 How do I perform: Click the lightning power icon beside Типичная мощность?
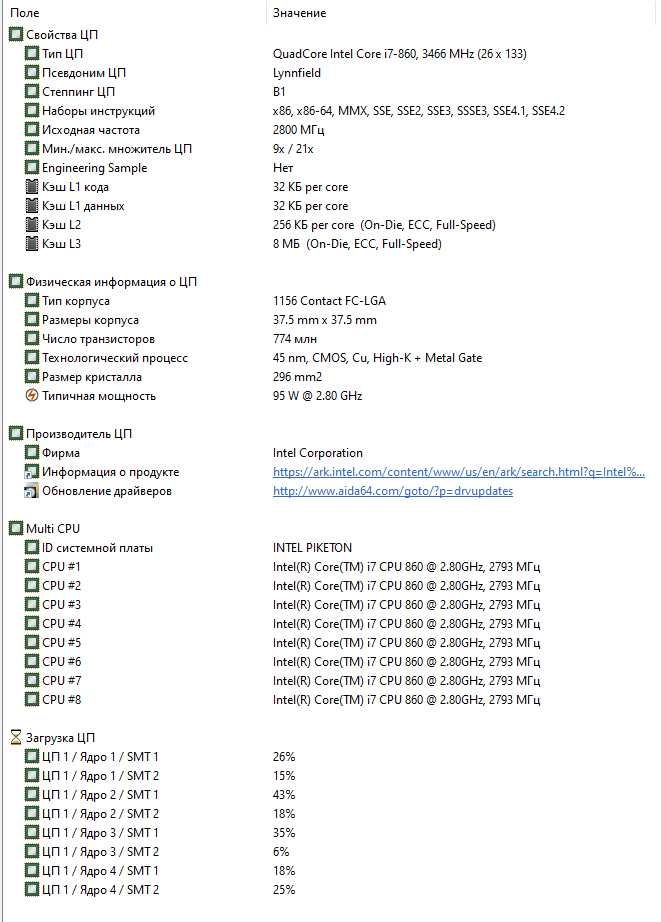(32, 396)
